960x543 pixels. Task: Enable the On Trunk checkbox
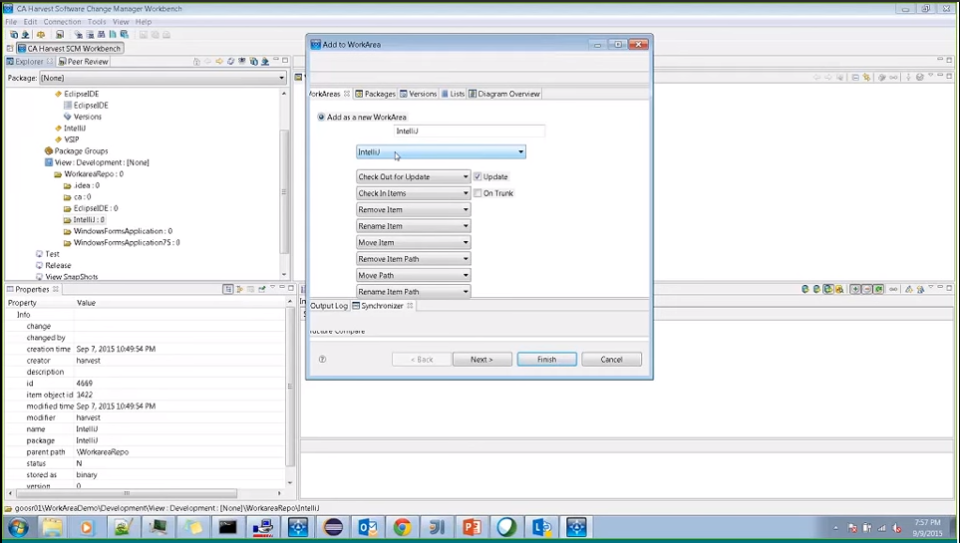478,193
